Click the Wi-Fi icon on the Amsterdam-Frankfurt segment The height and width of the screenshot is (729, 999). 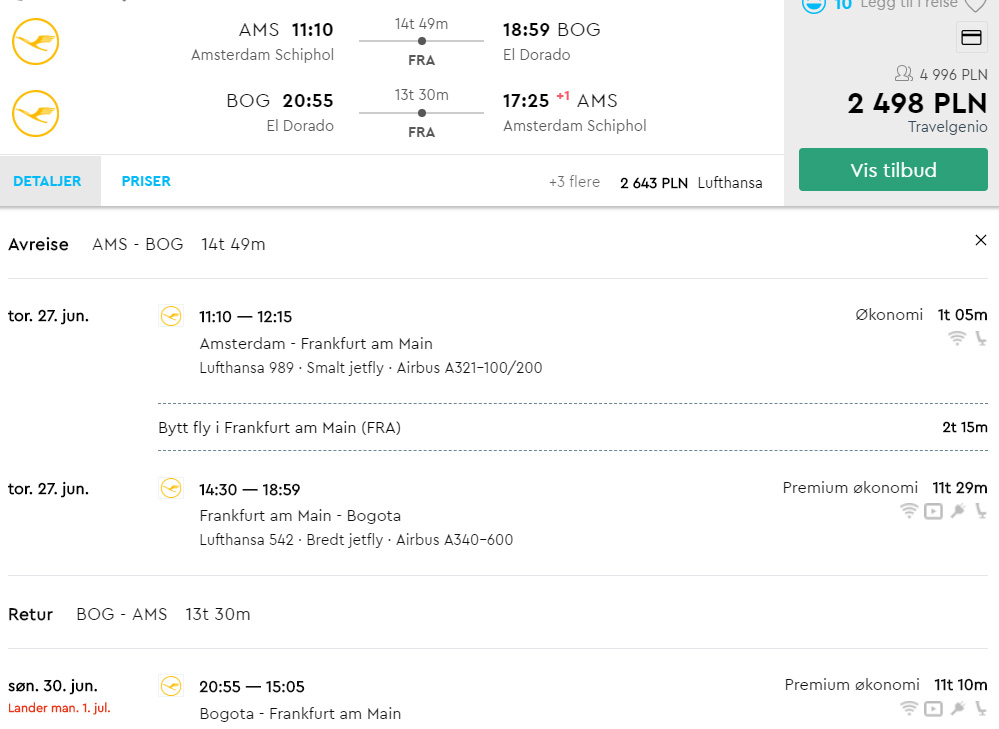(x=956, y=338)
